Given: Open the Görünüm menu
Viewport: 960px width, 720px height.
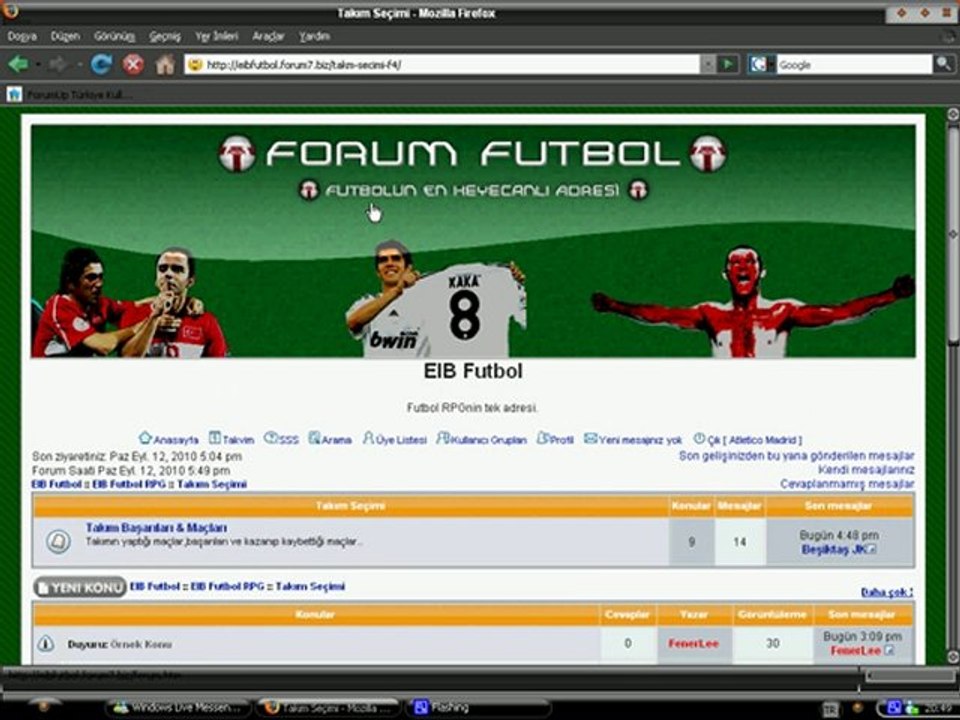Looking at the screenshot, I should point(114,36).
